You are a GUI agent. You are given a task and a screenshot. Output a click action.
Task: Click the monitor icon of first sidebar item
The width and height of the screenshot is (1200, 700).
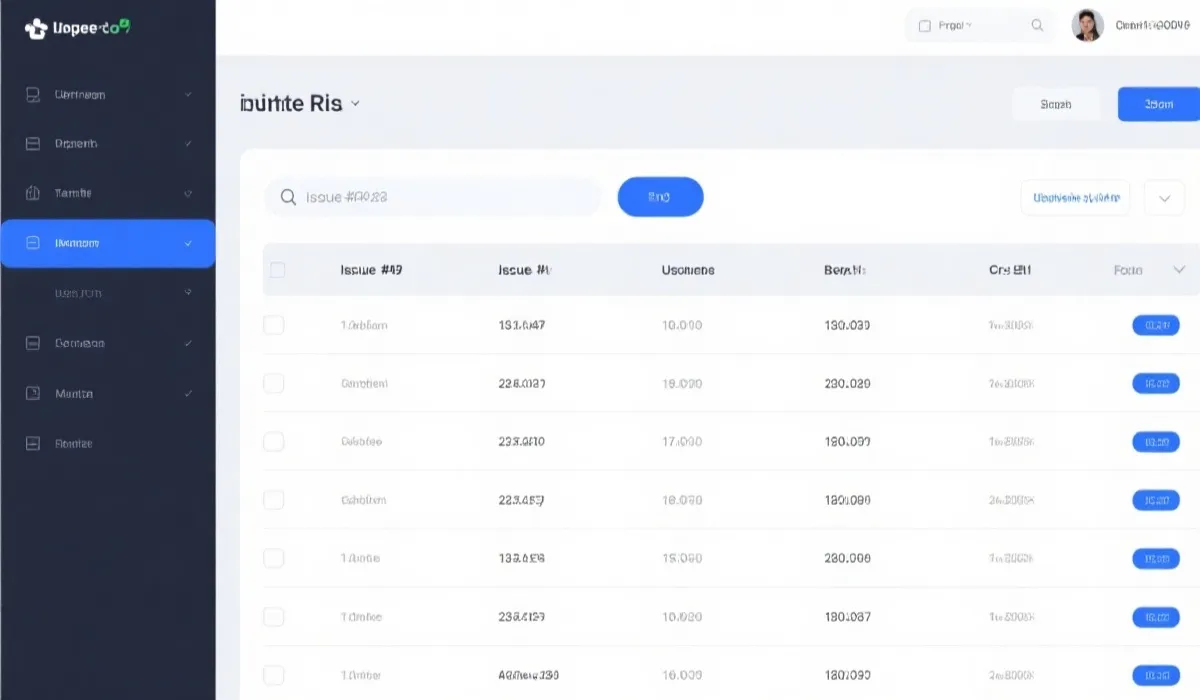click(x=32, y=95)
